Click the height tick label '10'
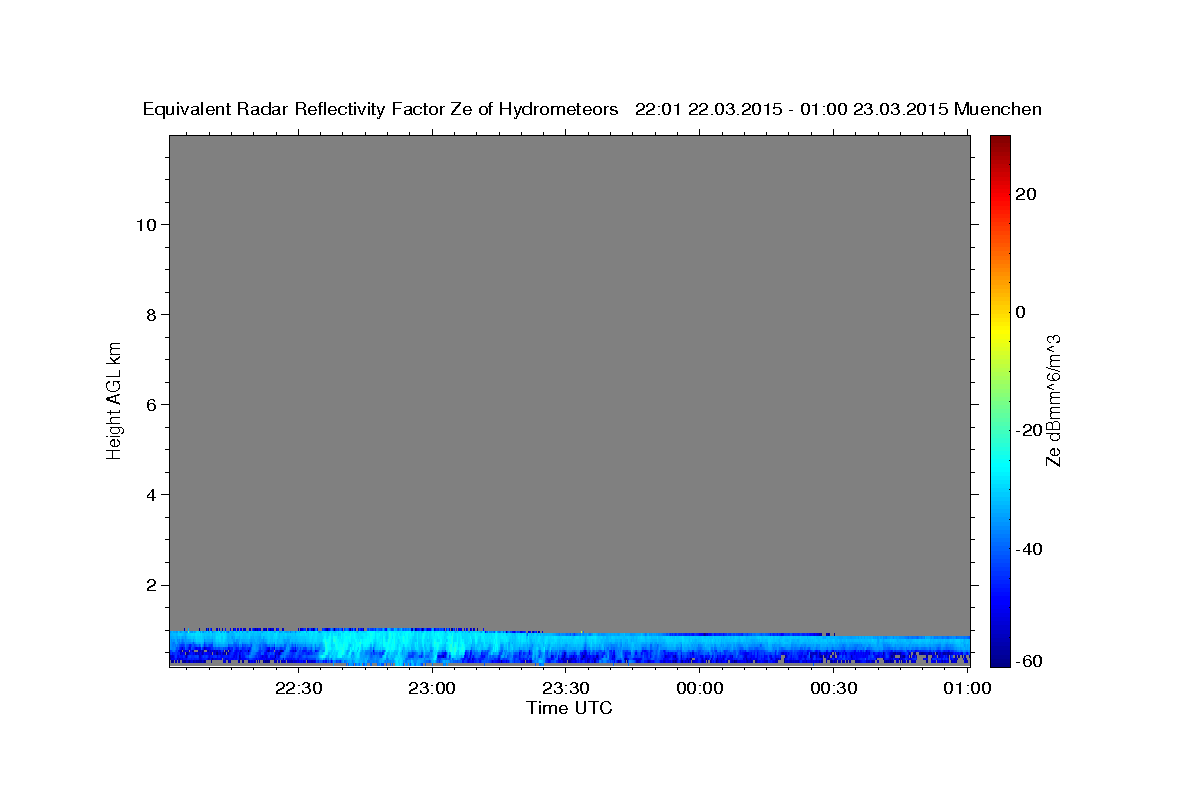Image resolution: width=1200 pixels, height=800 pixels. [145, 224]
